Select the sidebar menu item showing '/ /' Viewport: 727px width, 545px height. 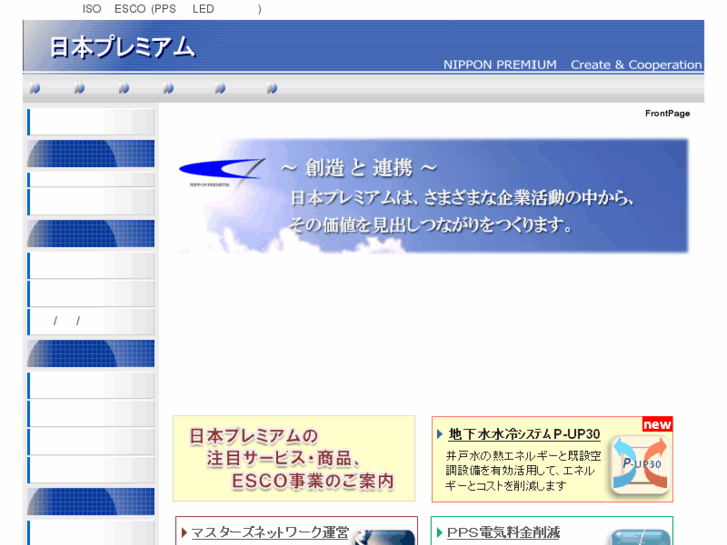(91, 321)
